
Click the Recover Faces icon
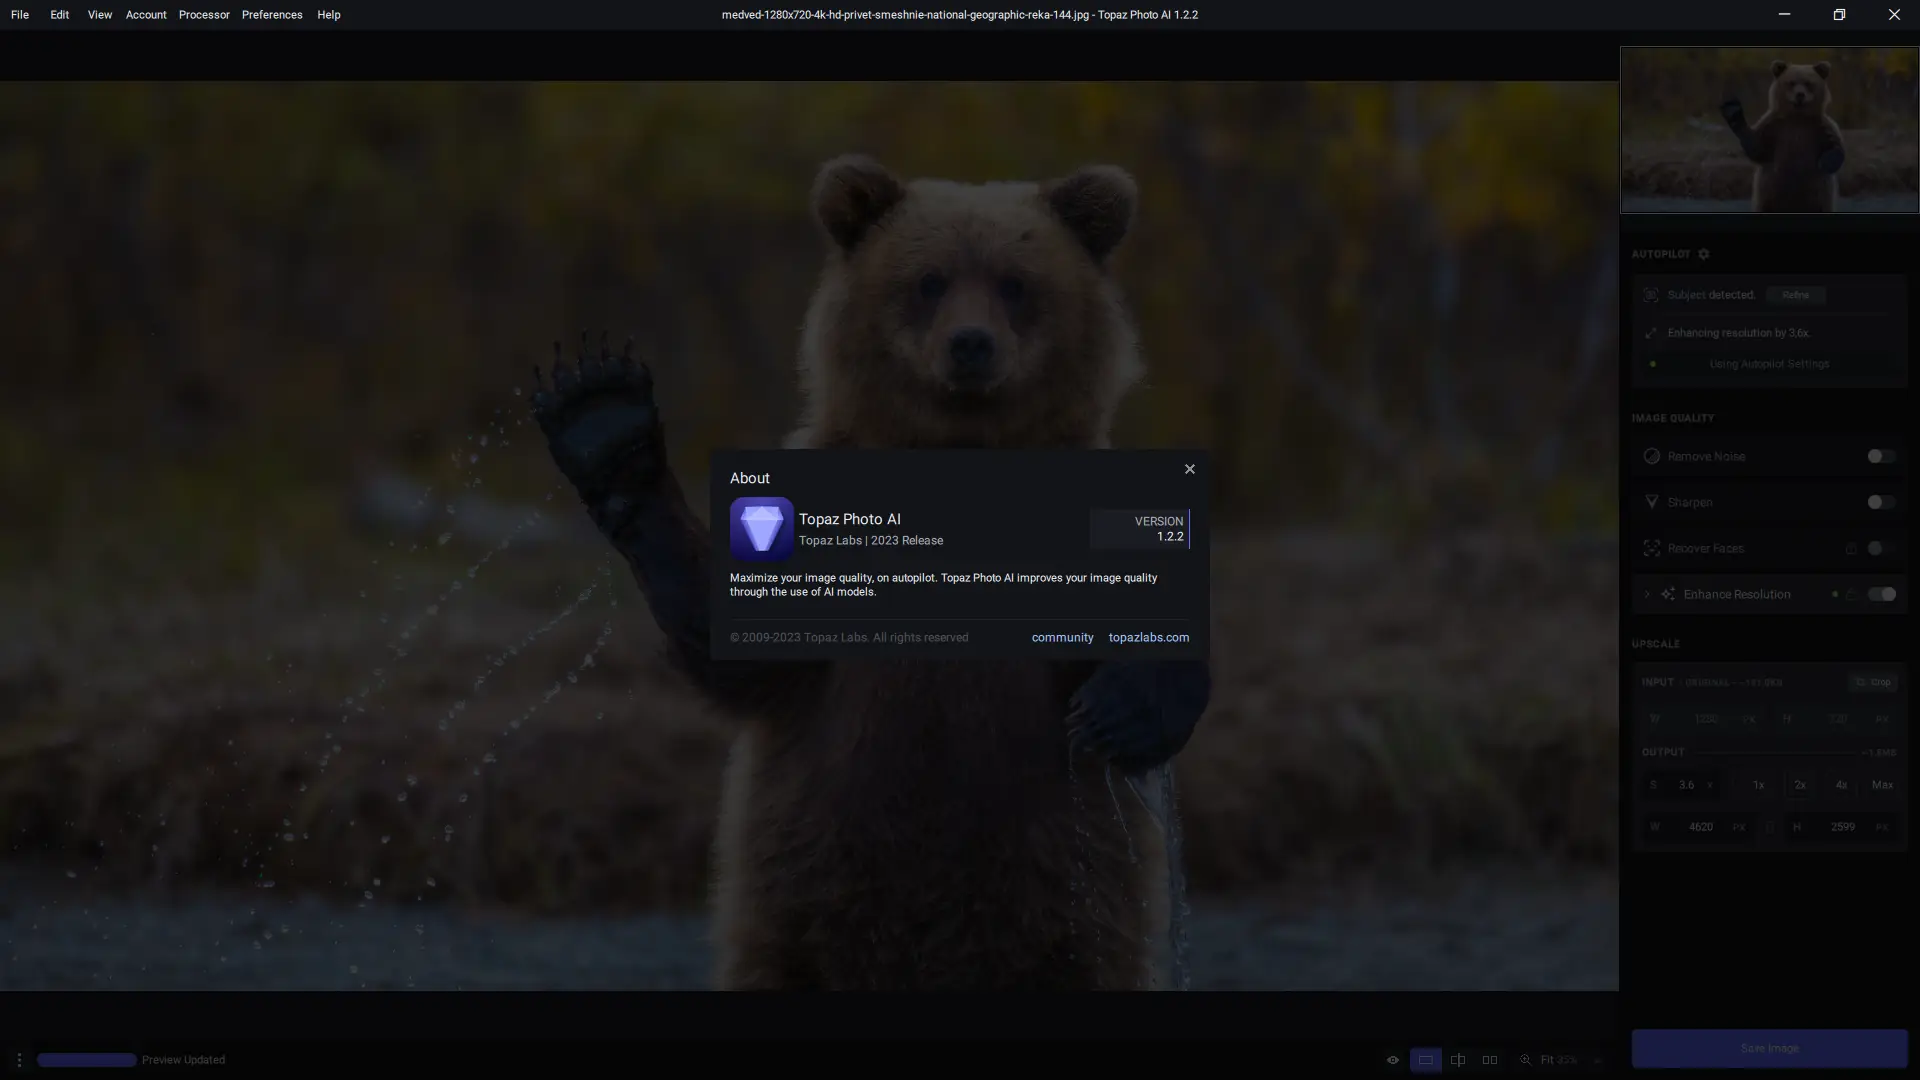(1652, 548)
